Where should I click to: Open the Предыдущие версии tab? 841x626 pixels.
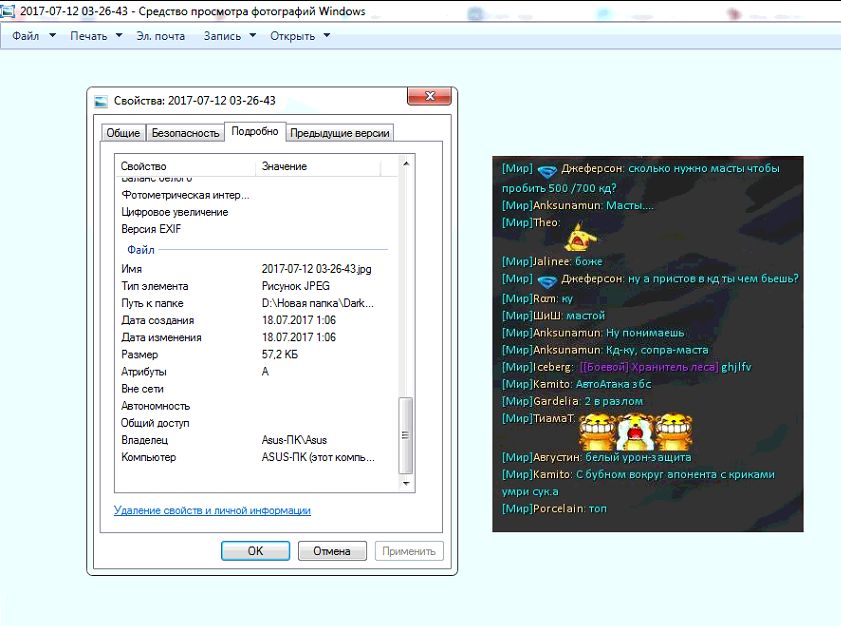tap(340, 133)
